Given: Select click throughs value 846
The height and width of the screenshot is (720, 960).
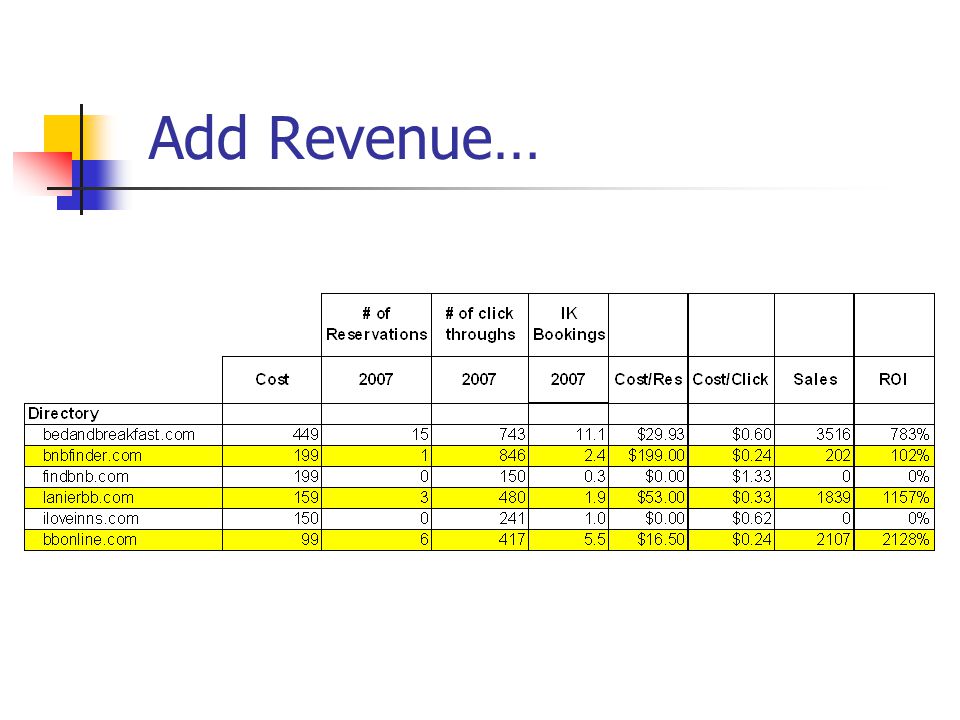Looking at the screenshot, I should (x=480, y=456).
